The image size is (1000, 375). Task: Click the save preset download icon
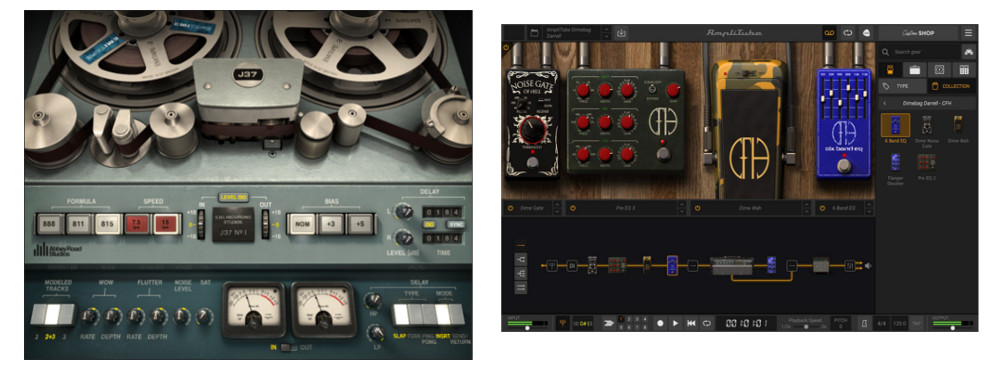(x=622, y=33)
